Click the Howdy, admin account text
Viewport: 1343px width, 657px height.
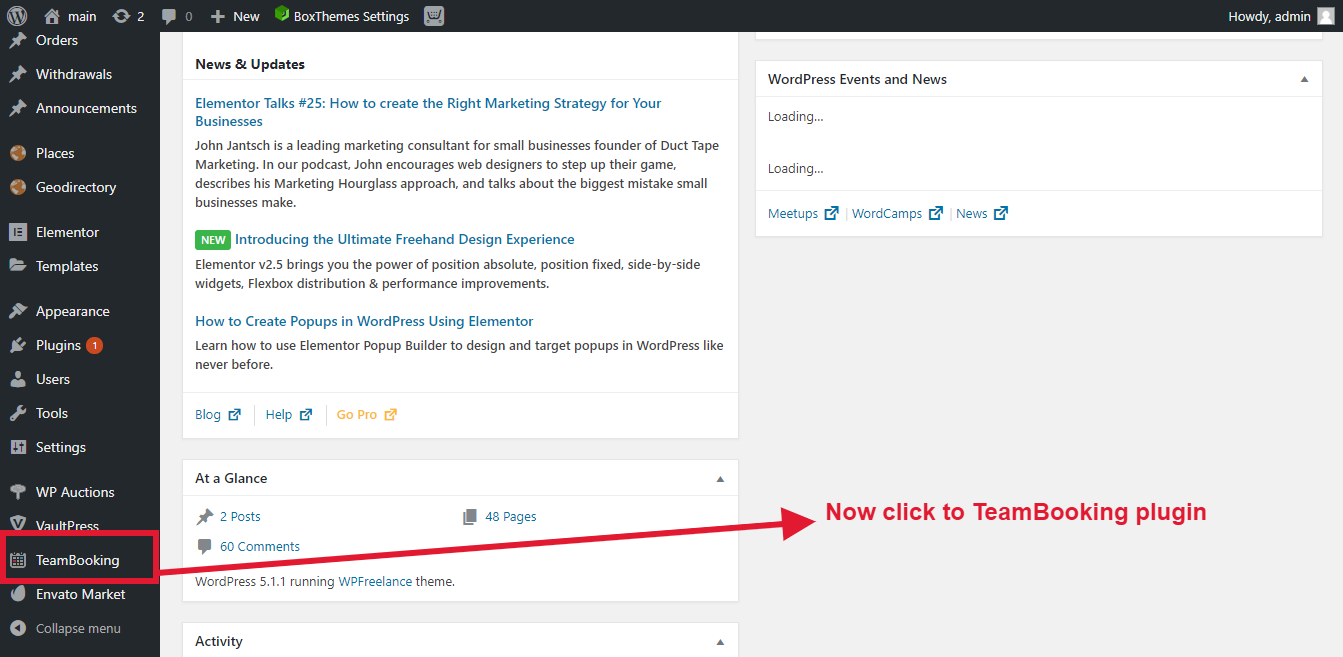click(x=1269, y=16)
